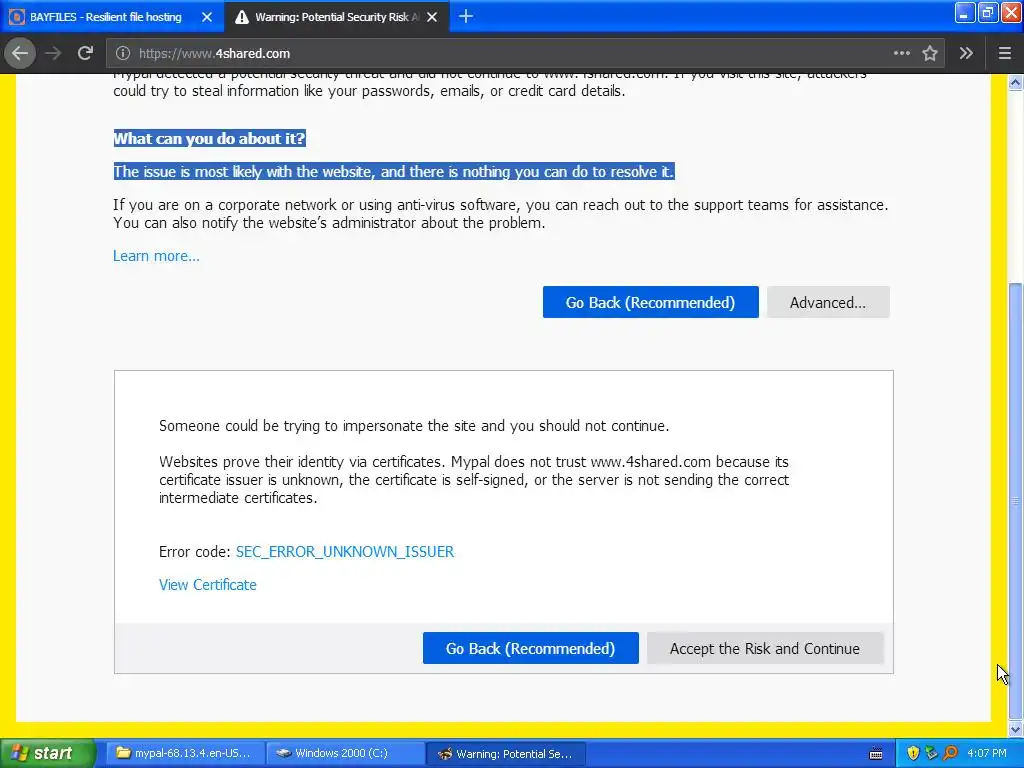The width and height of the screenshot is (1024, 768).
Task: Click the Forward arrow in toolbar
Action: (53, 53)
